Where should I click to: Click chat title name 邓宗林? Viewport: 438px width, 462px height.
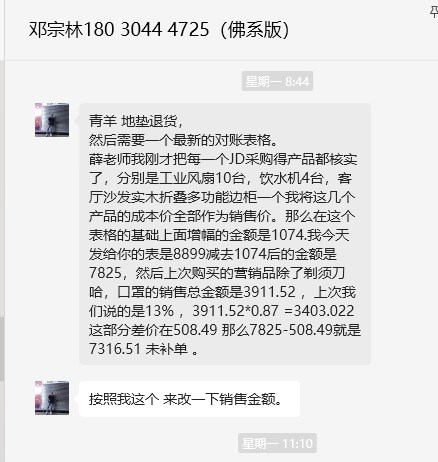56,29
